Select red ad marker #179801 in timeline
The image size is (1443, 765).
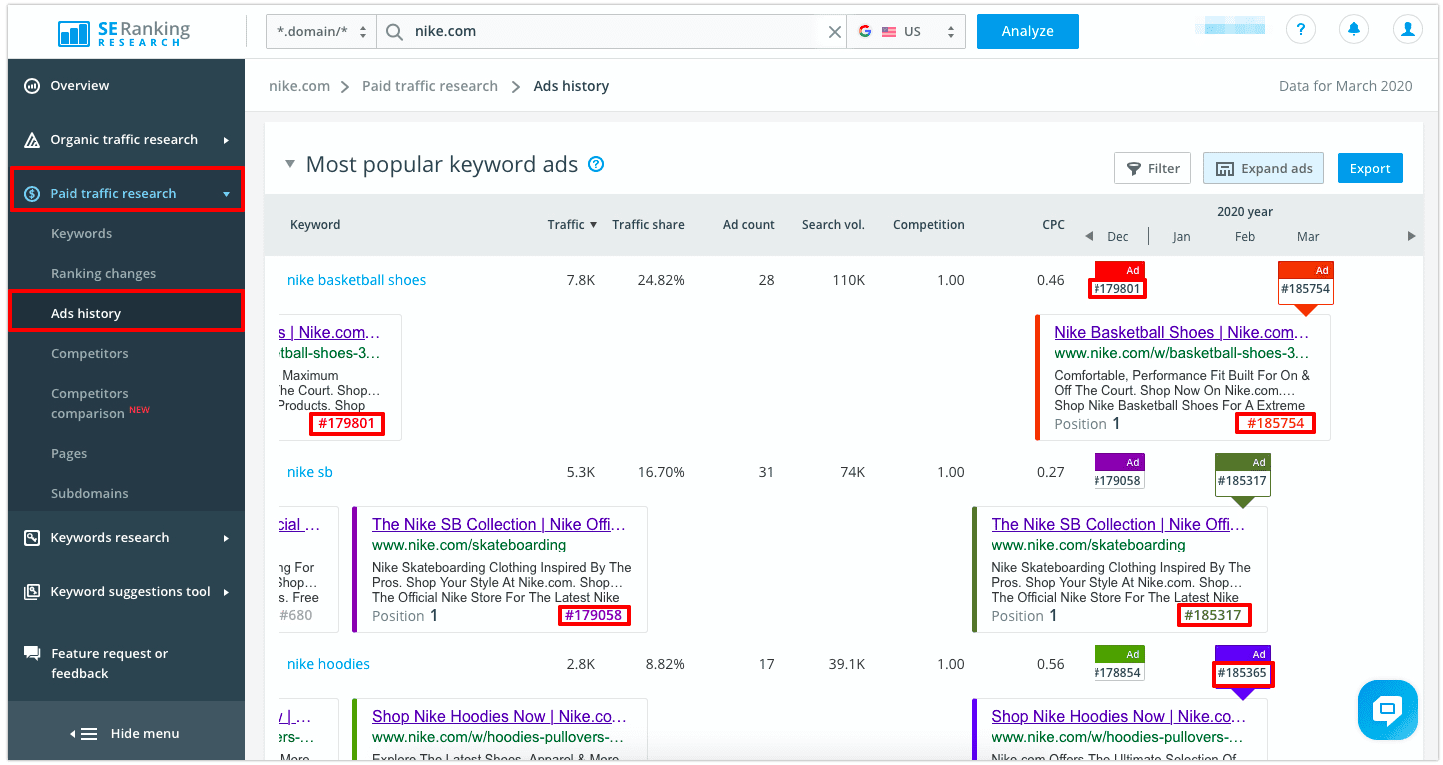pos(1119,281)
